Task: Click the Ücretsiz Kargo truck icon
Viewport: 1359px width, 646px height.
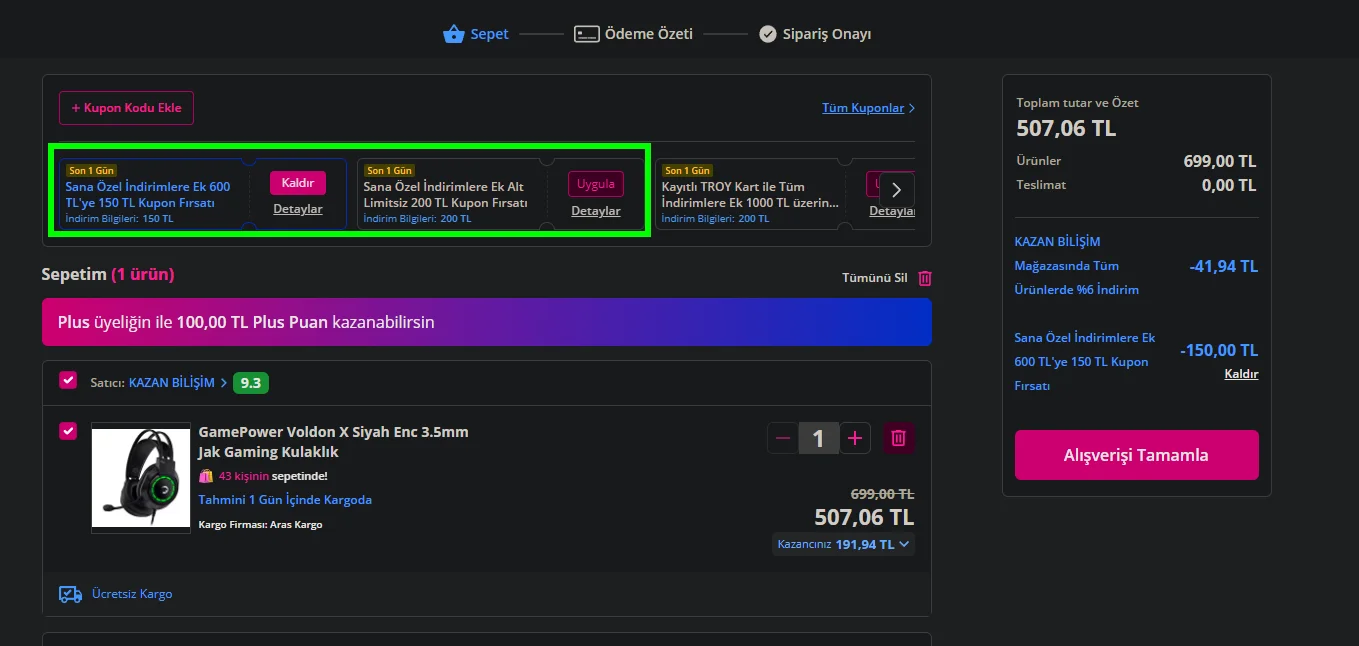Action: (70, 594)
